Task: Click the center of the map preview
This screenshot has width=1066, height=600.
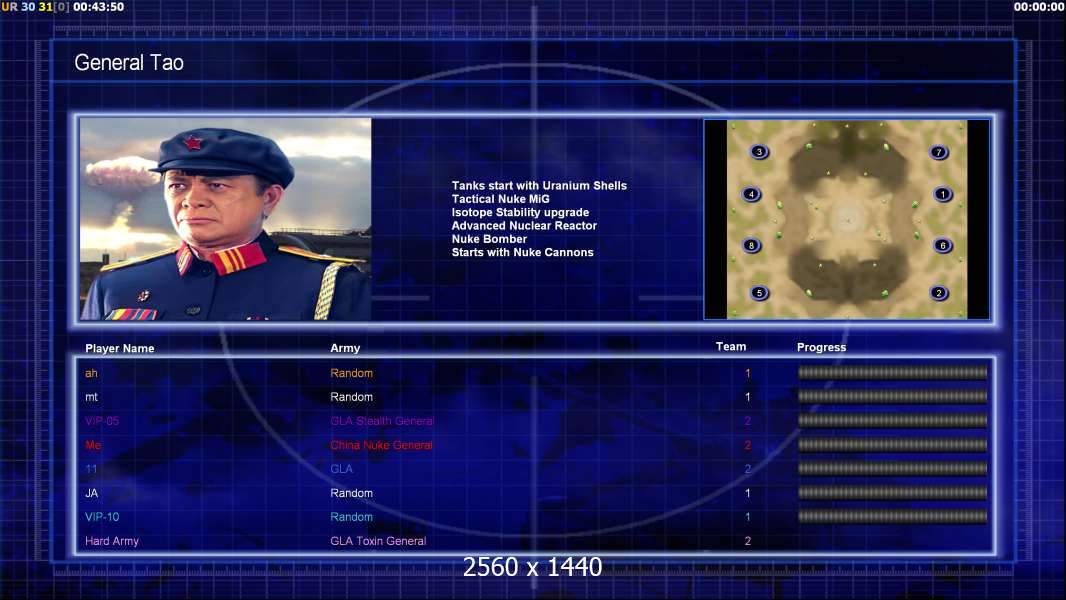Action: point(847,219)
